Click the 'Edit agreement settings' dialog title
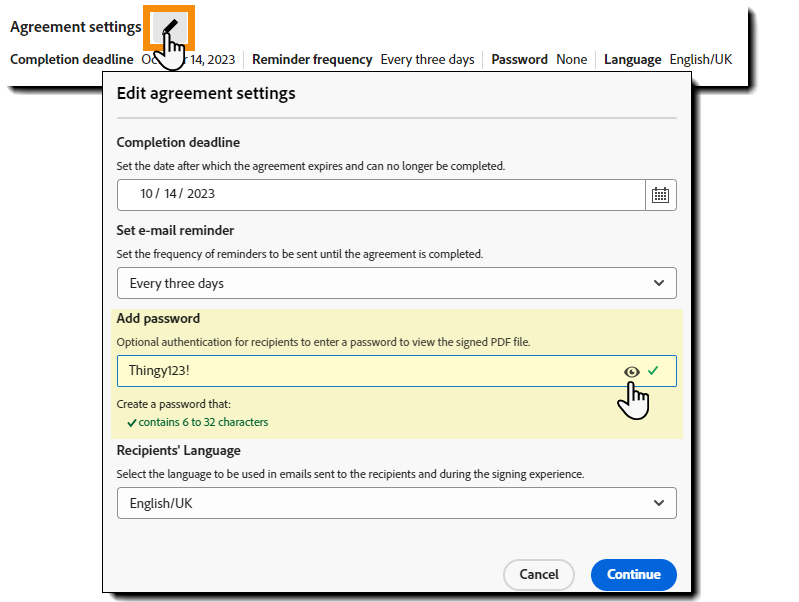The height and width of the screenshot is (602, 799). coord(206,94)
